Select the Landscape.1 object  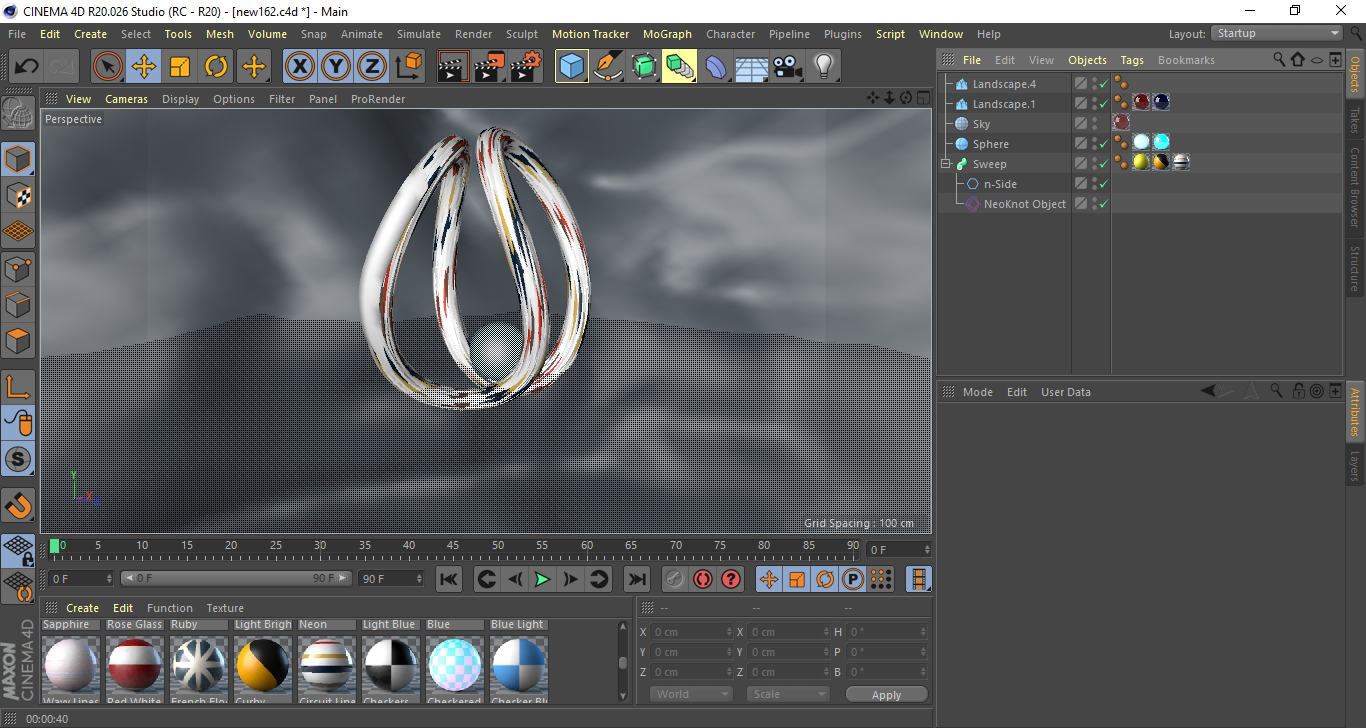[1004, 104]
